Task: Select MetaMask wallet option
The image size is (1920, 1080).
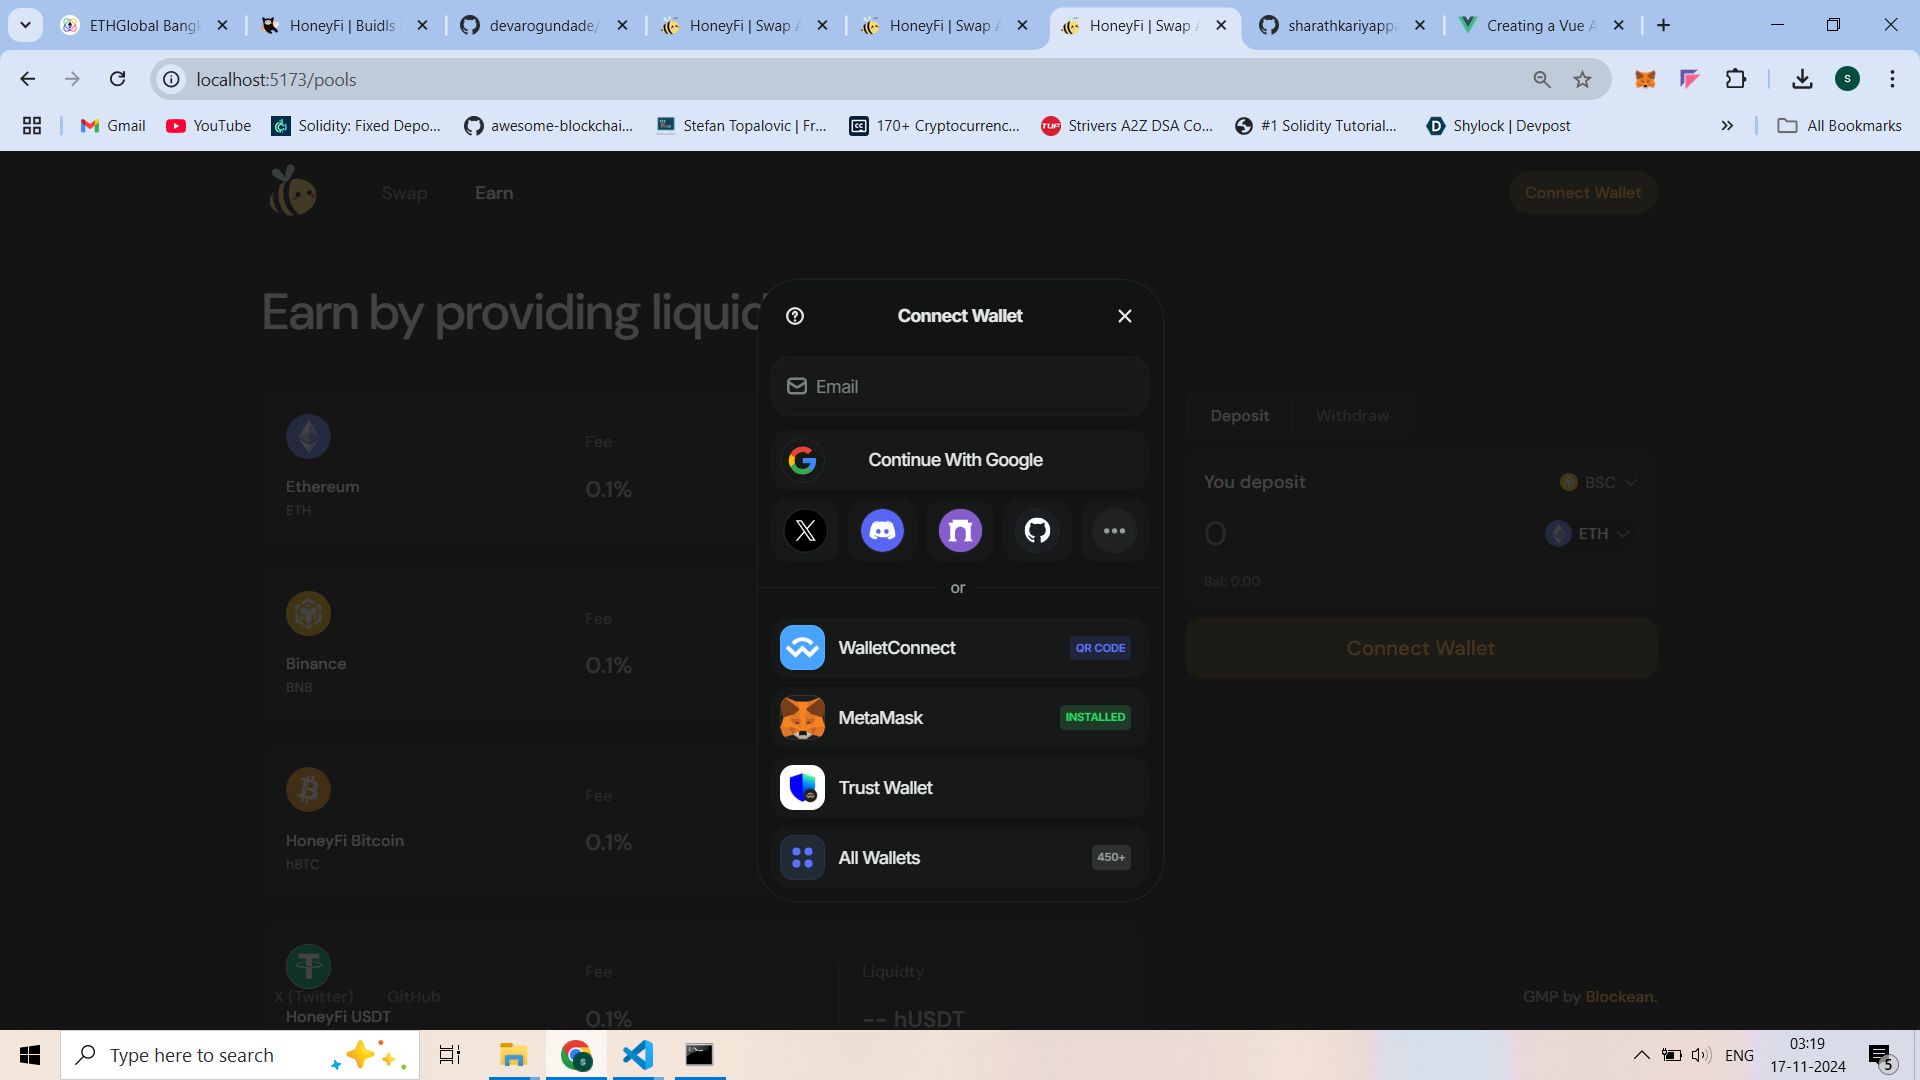Action: pos(959,718)
